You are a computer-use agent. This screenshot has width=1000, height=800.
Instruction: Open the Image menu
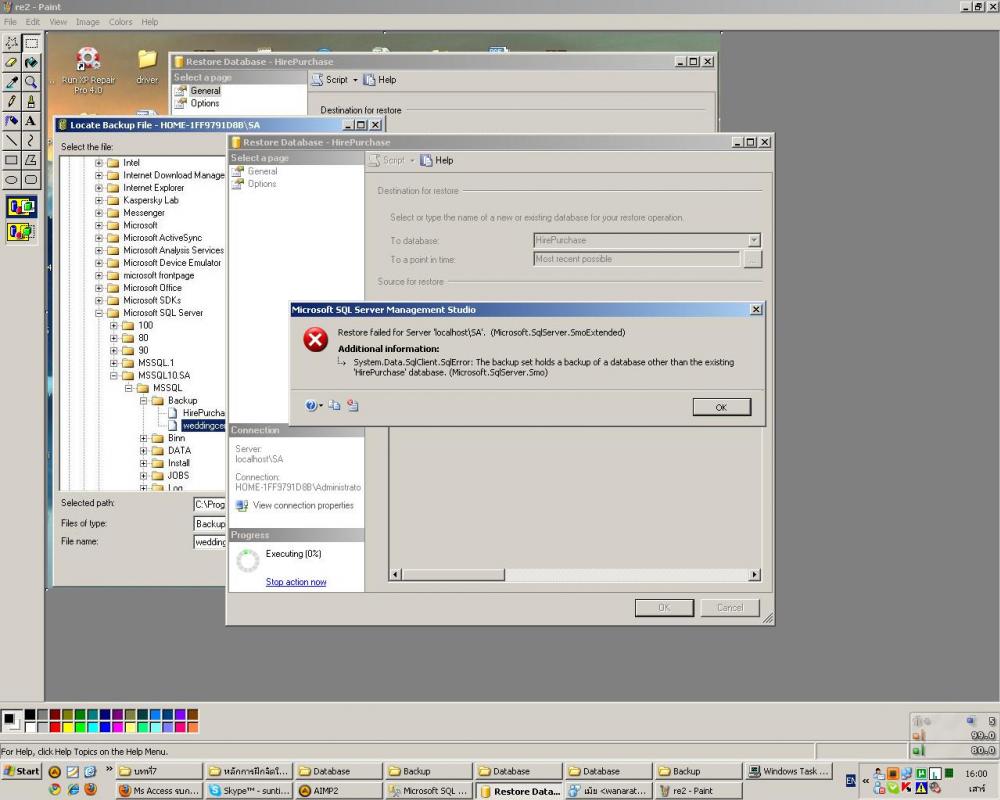click(x=87, y=22)
